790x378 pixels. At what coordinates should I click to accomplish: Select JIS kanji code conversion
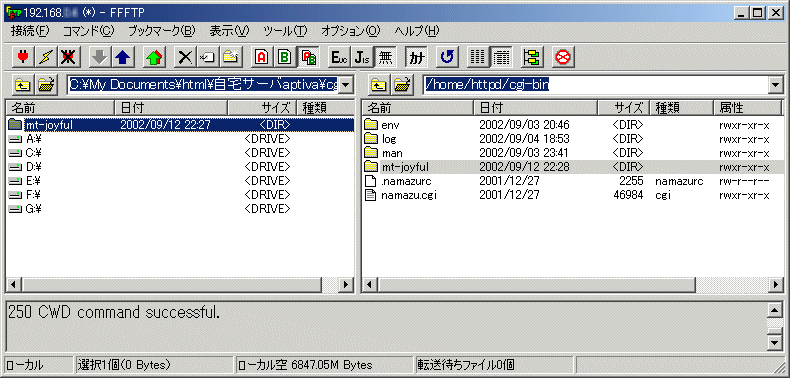click(x=362, y=57)
